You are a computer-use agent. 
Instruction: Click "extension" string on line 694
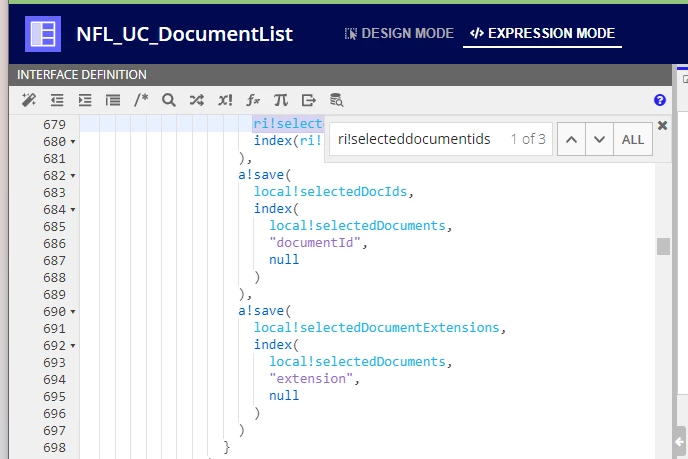(311, 378)
